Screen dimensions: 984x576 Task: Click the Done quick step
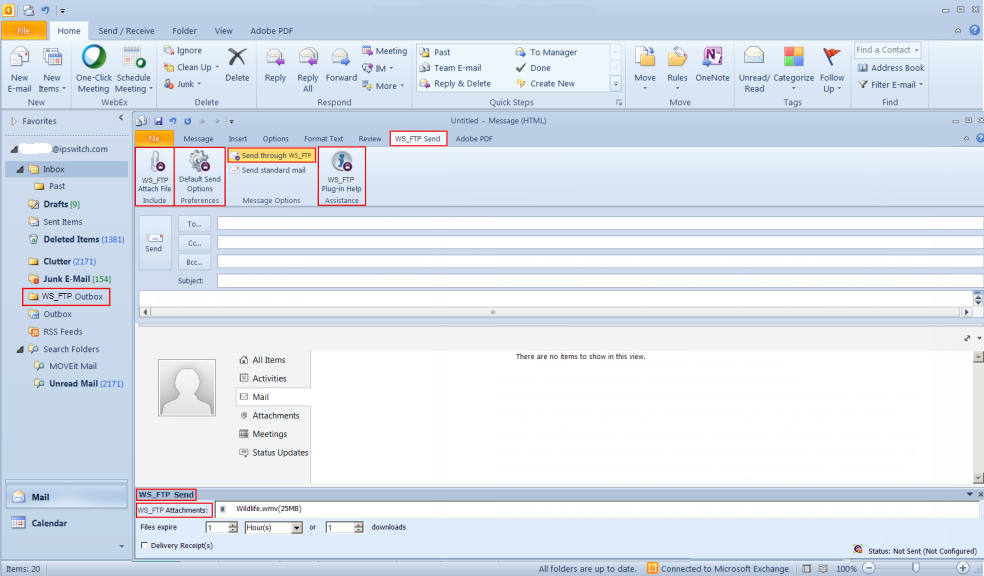pyautogui.click(x=533, y=68)
